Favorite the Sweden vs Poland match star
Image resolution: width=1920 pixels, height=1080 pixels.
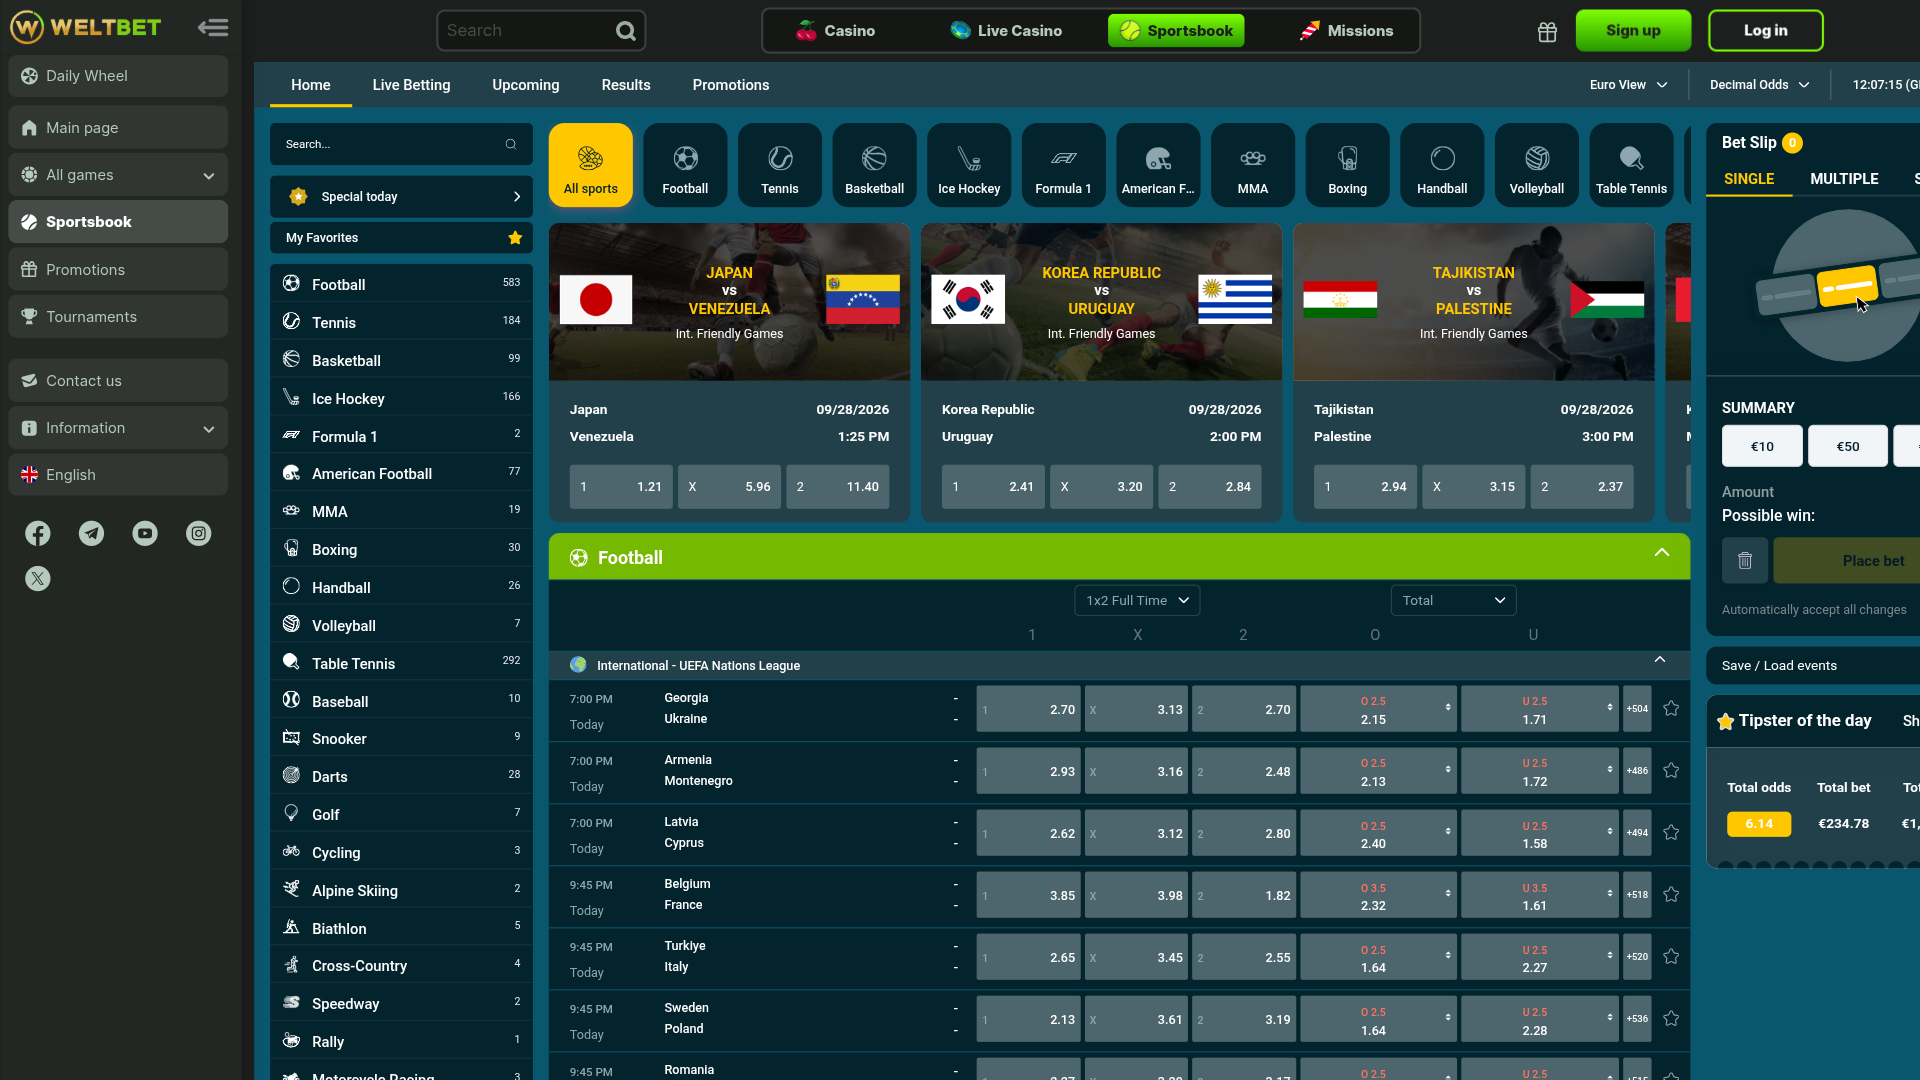click(x=1671, y=1019)
